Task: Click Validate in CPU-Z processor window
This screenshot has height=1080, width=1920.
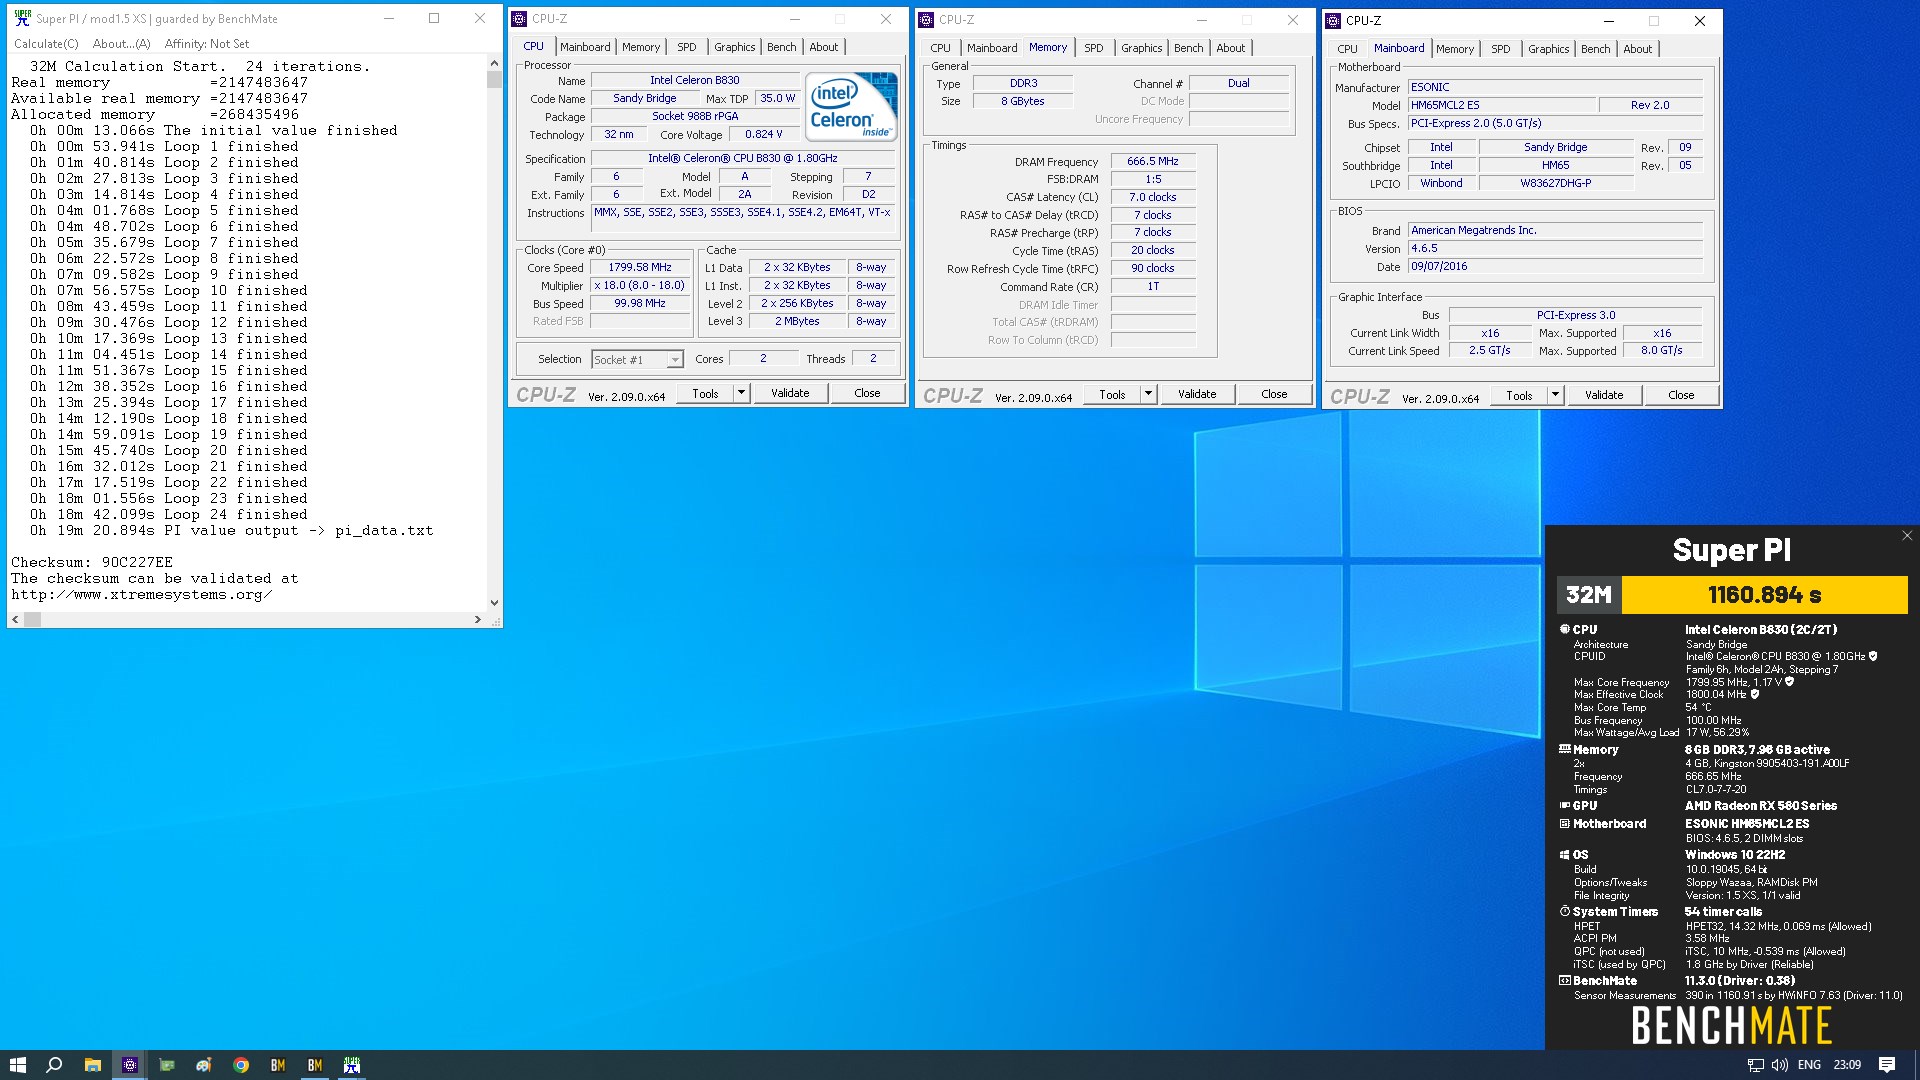Action: coord(790,393)
